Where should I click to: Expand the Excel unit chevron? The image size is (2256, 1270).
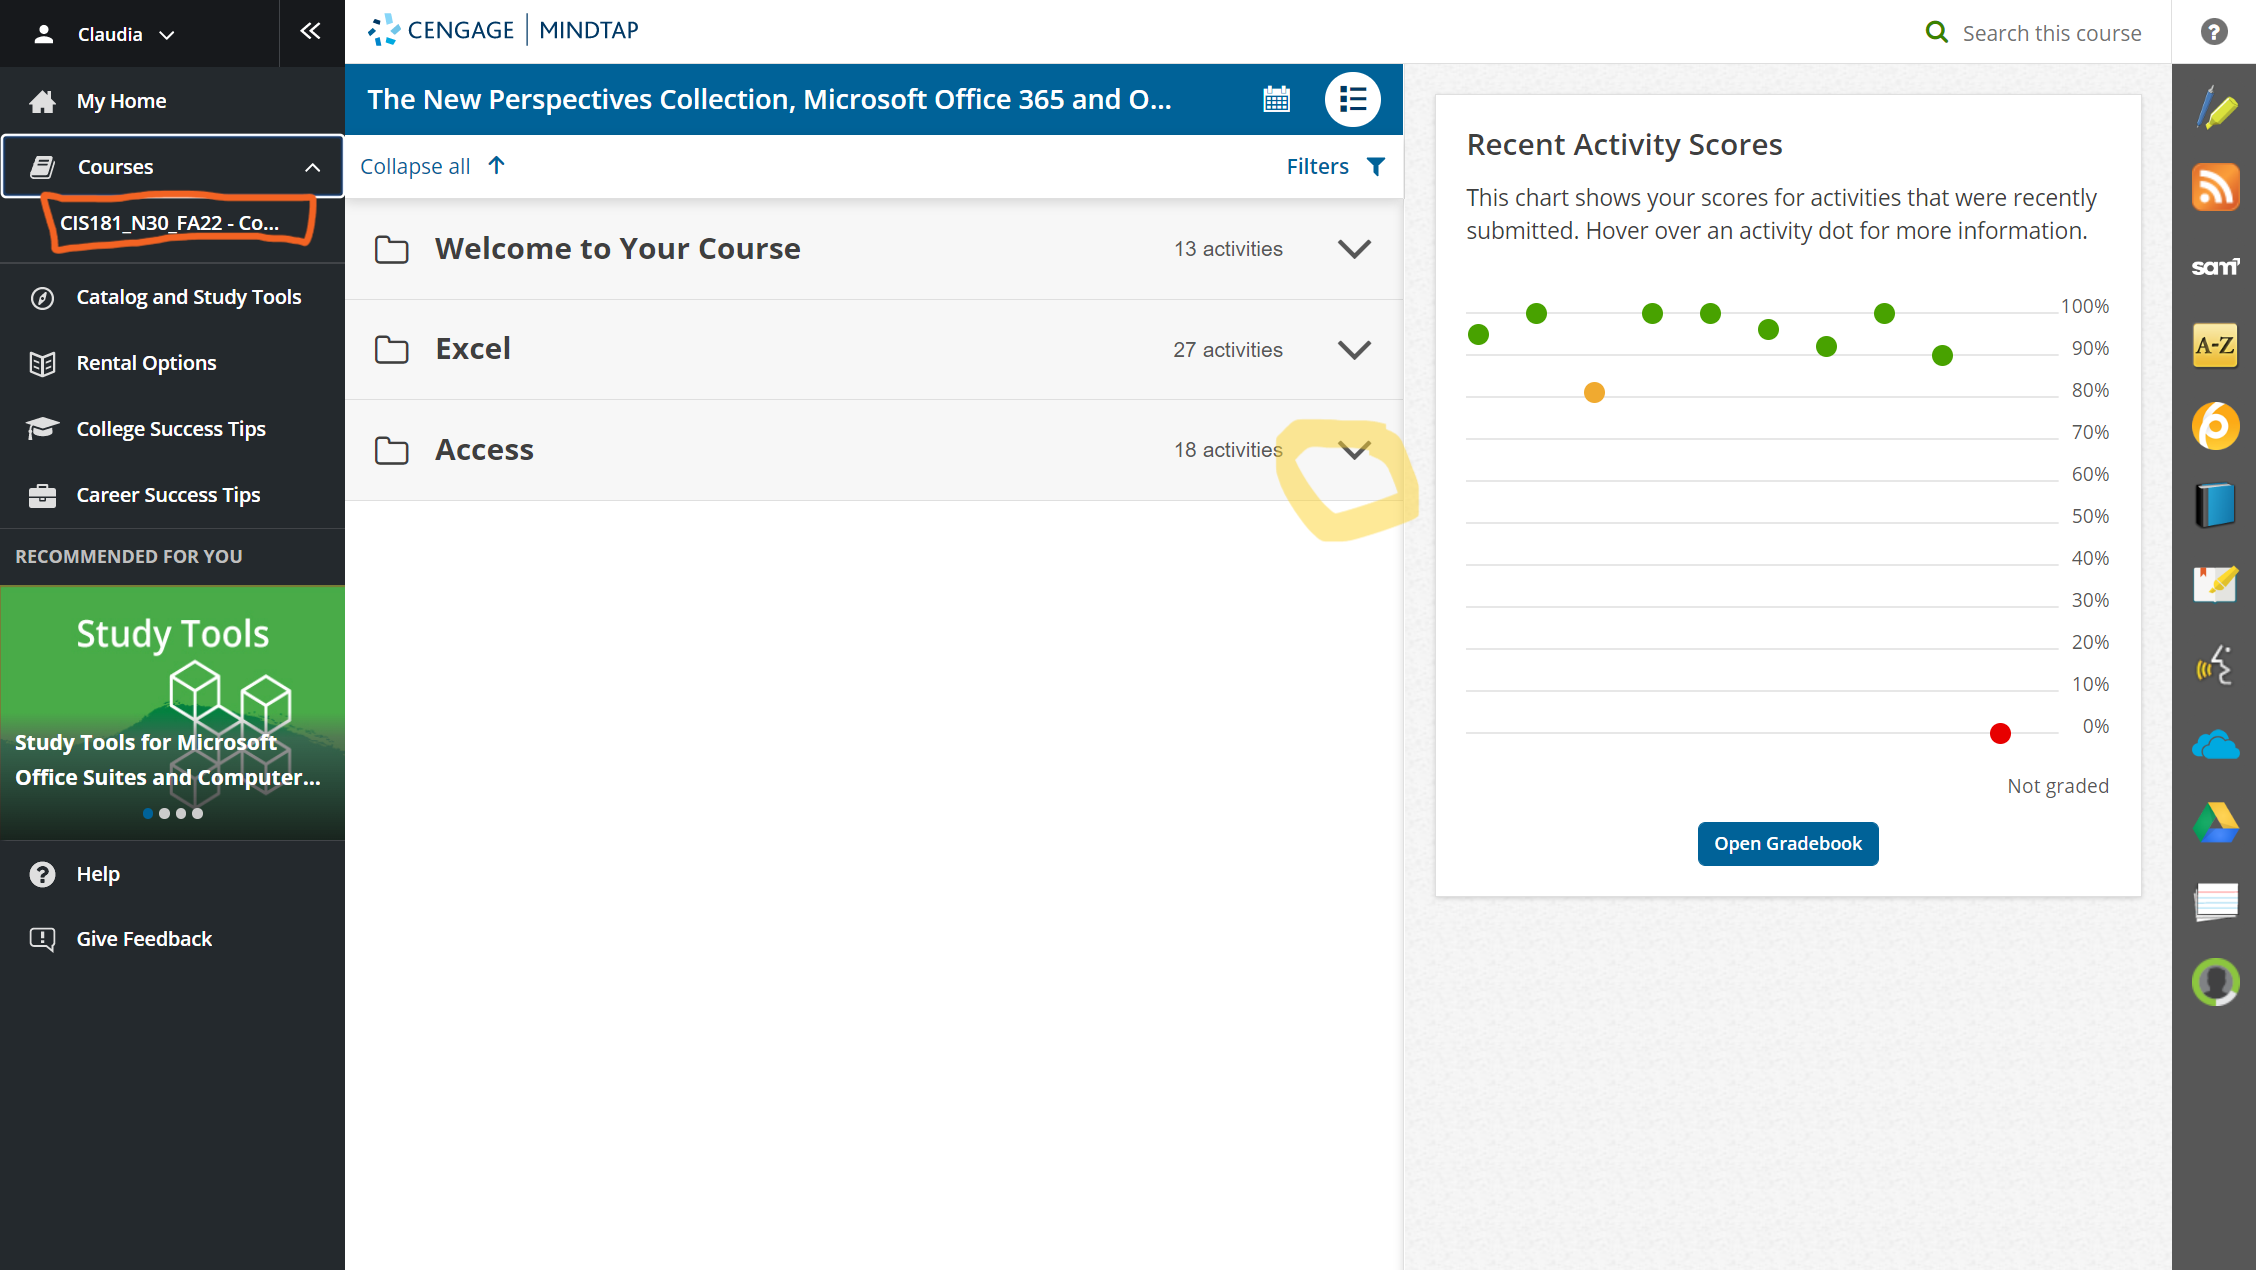pyautogui.click(x=1354, y=350)
